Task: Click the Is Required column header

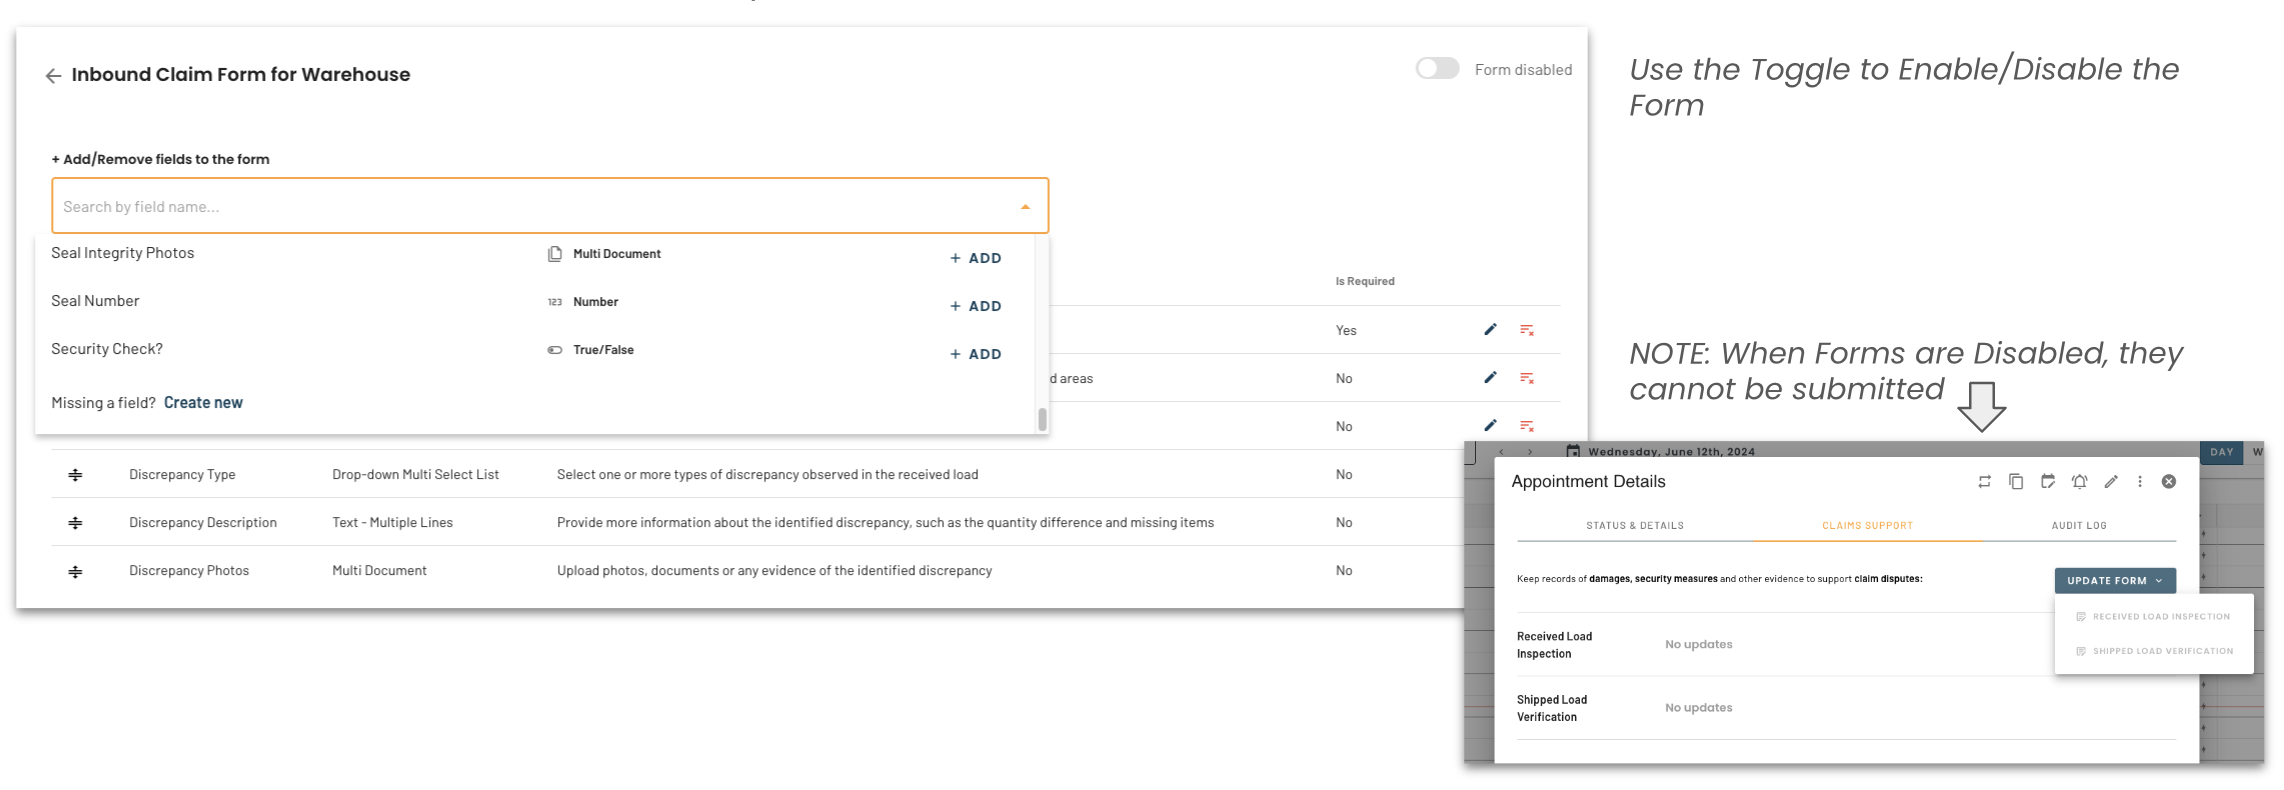Action: [1365, 281]
